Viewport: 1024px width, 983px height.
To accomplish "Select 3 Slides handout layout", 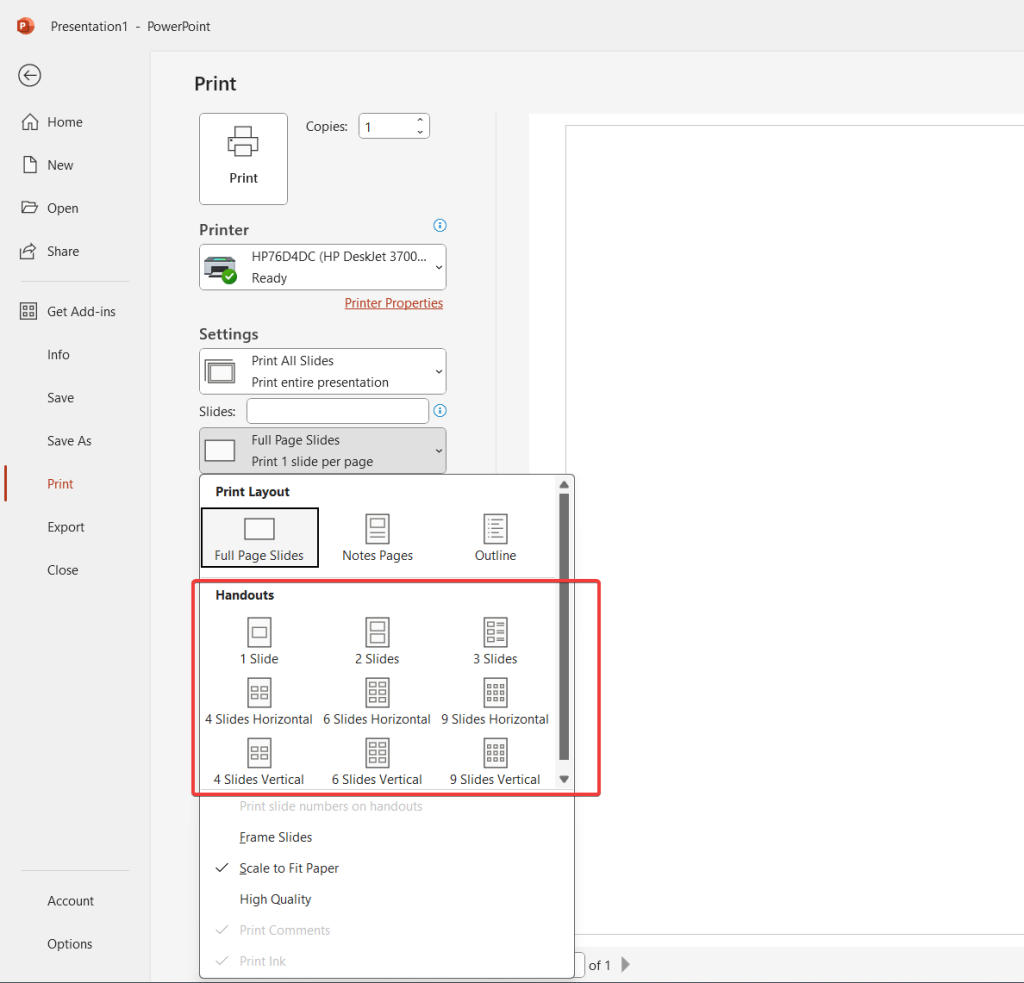I will (x=494, y=638).
